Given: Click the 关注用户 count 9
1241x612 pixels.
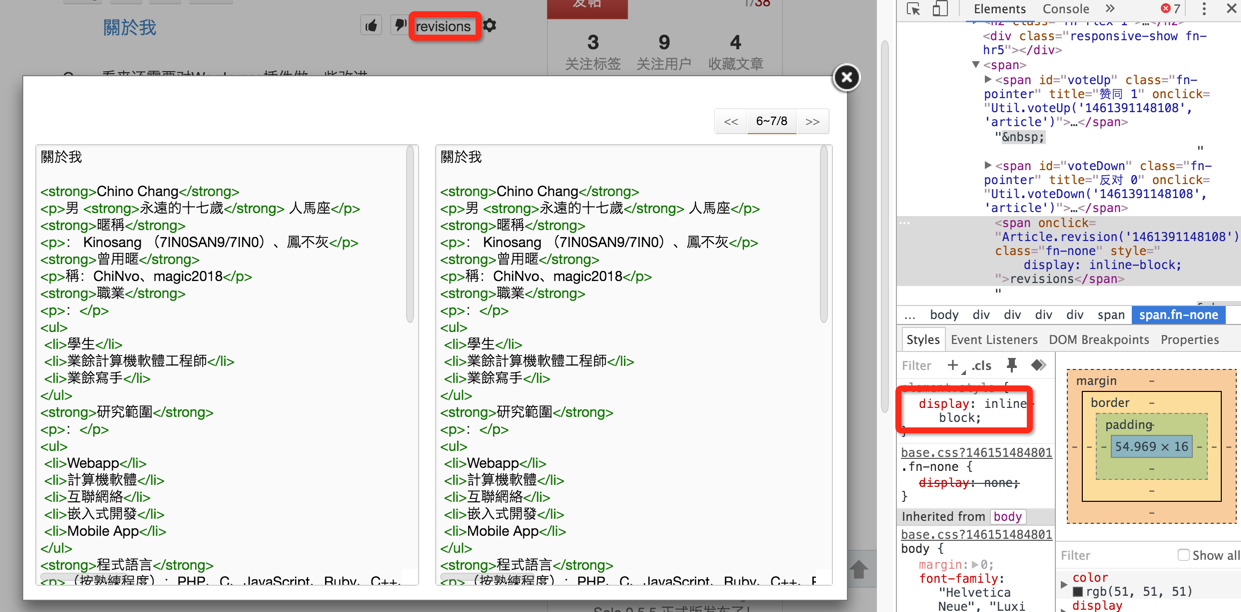Looking at the screenshot, I should pyautogui.click(x=664, y=43).
